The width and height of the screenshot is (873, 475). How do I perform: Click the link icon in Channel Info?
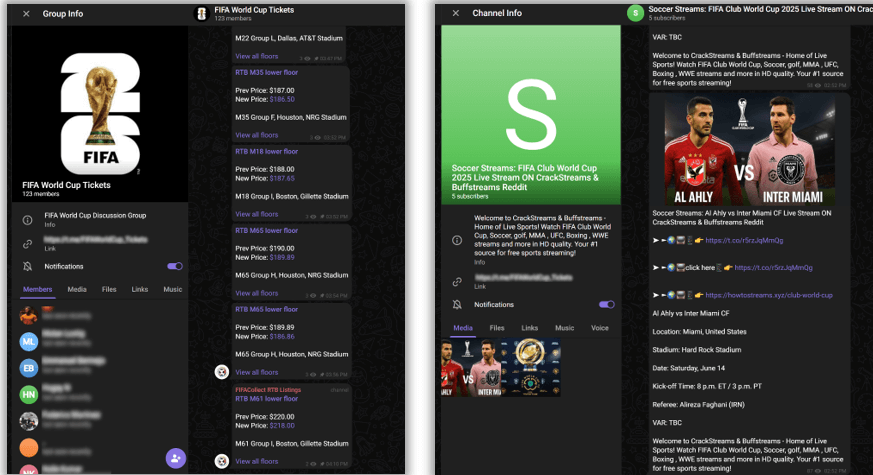(x=457, y=282)
